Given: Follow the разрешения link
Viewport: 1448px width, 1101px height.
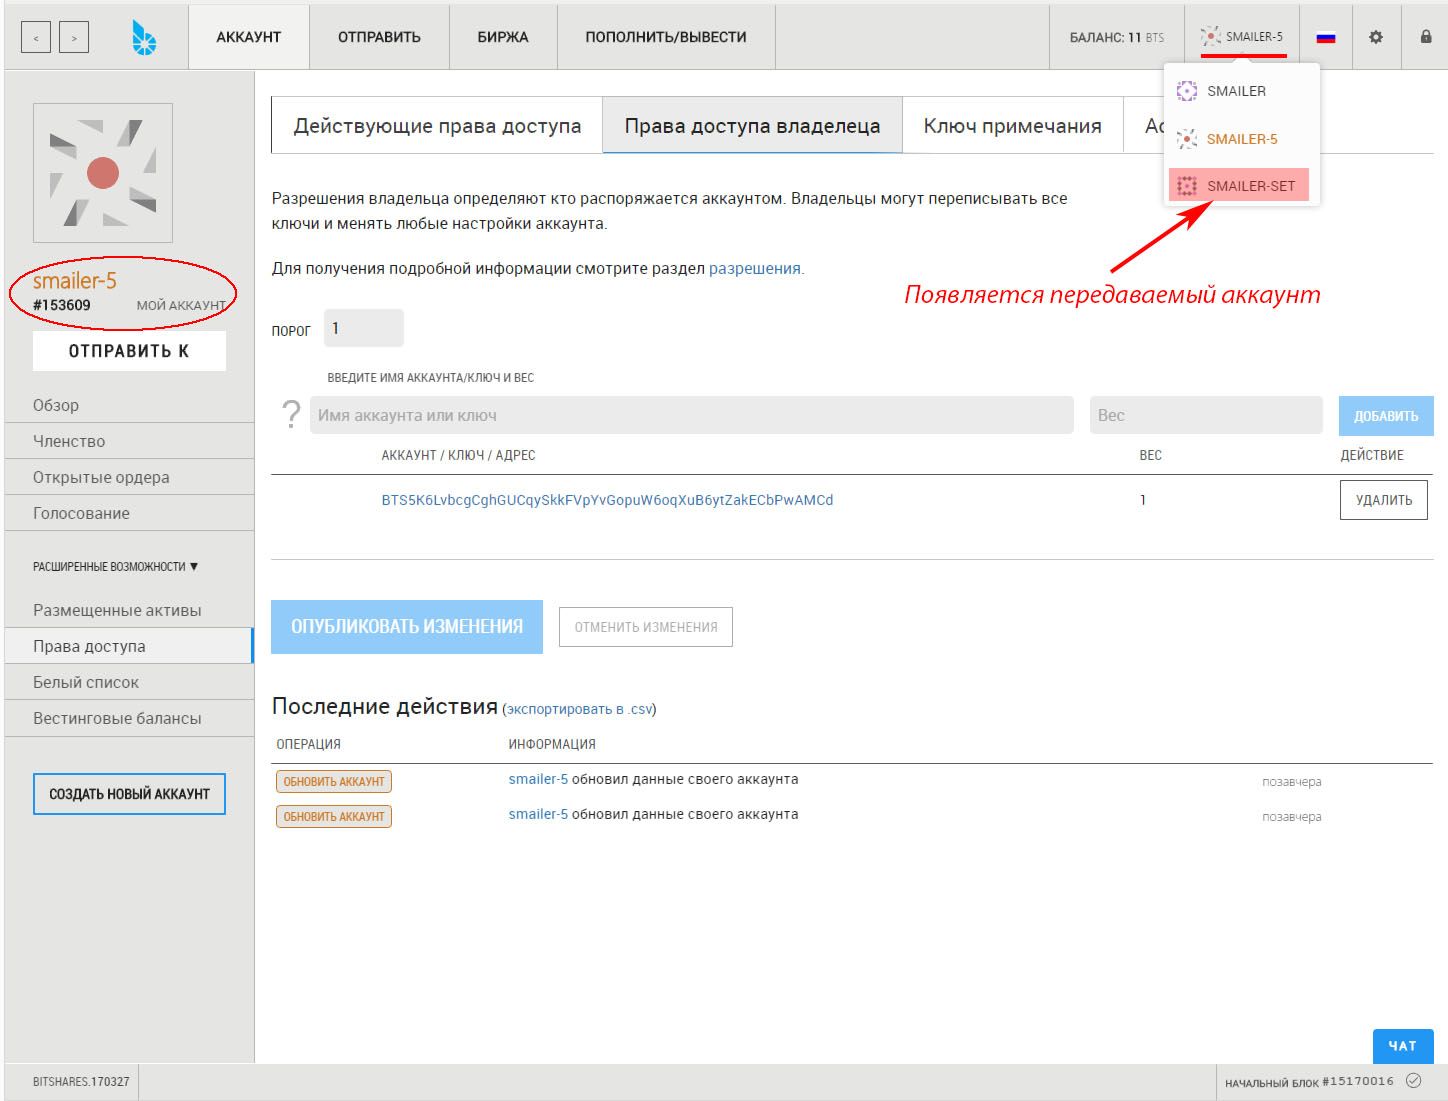Looking at the screenshot, I should [754, 268].
